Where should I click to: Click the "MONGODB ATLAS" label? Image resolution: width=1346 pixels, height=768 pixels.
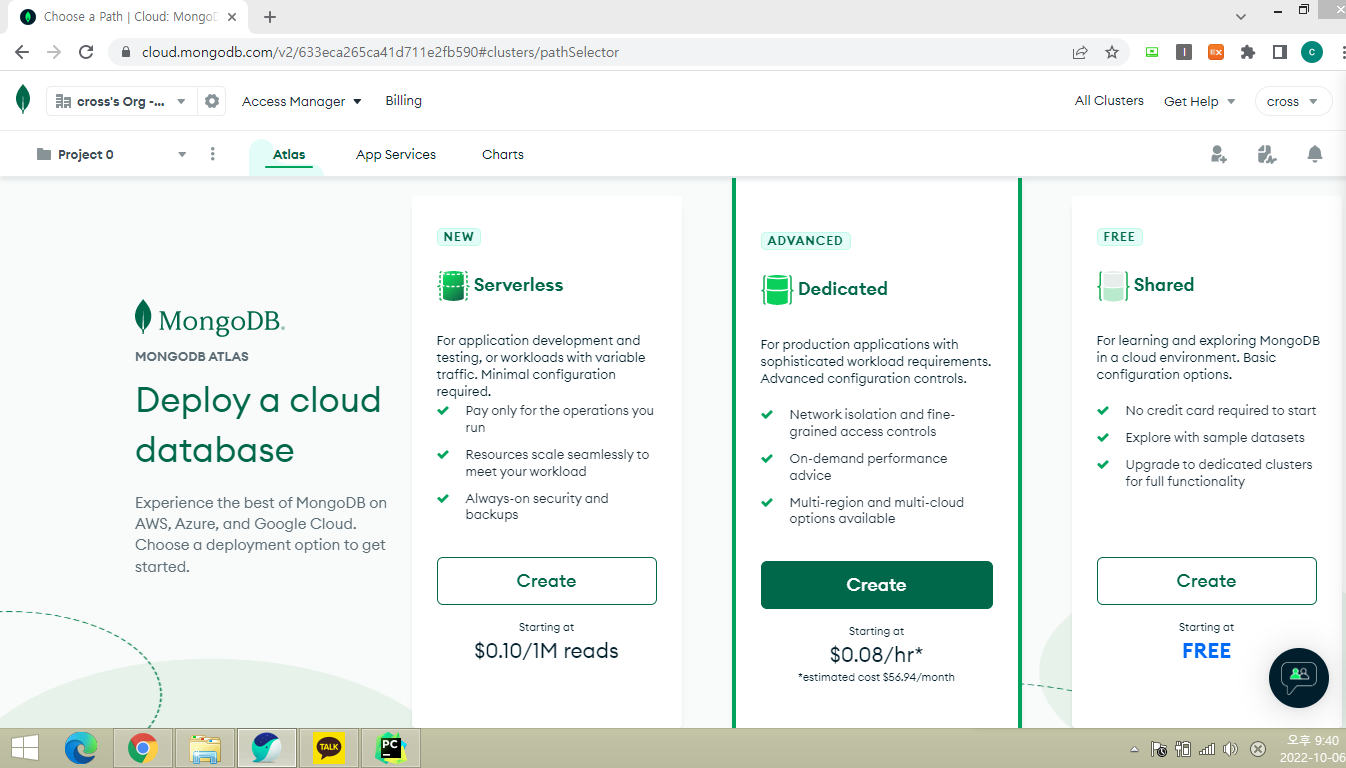192,357
